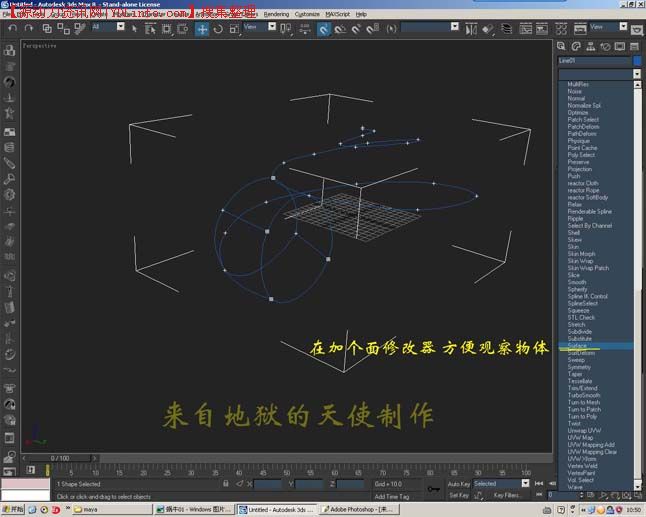Image resolution: width=646 pixels, height=517 pixels.
Task: Click the Set Key key icon
Action: pyautogui.click(x=433, y=489)
